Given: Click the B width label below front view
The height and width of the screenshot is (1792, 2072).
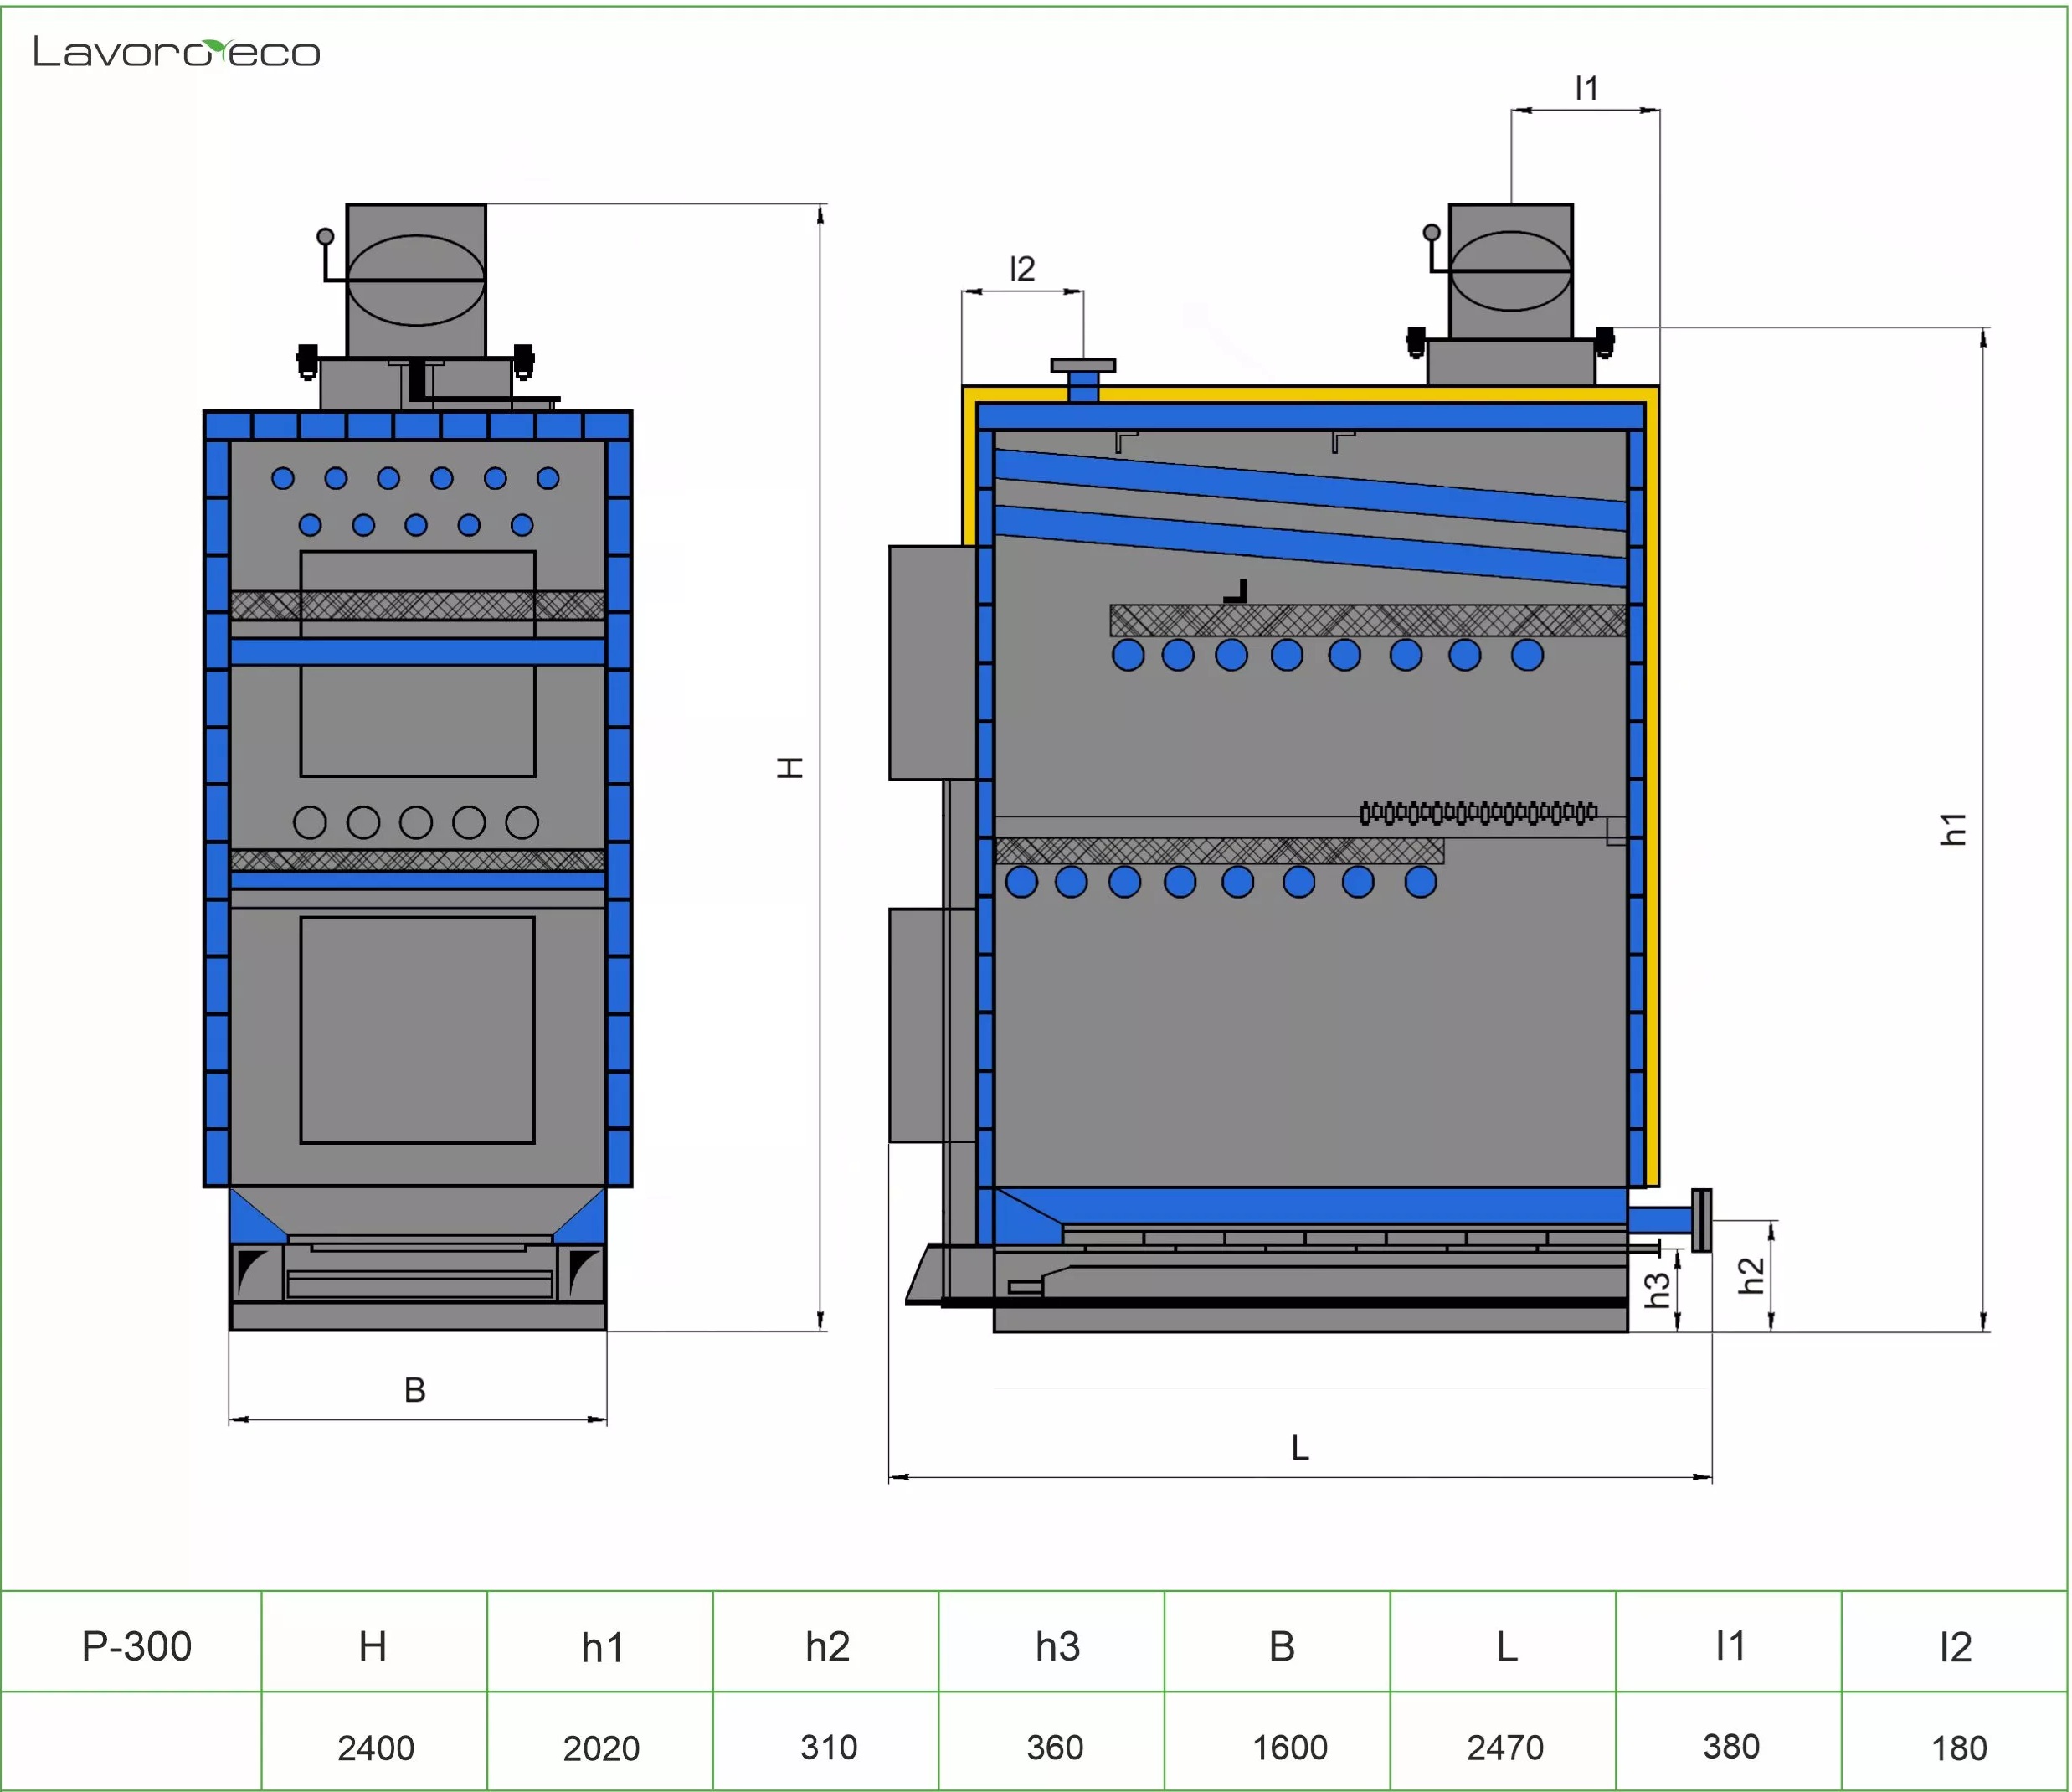Looking at the screenshot, I should (x=415, y=1390).
